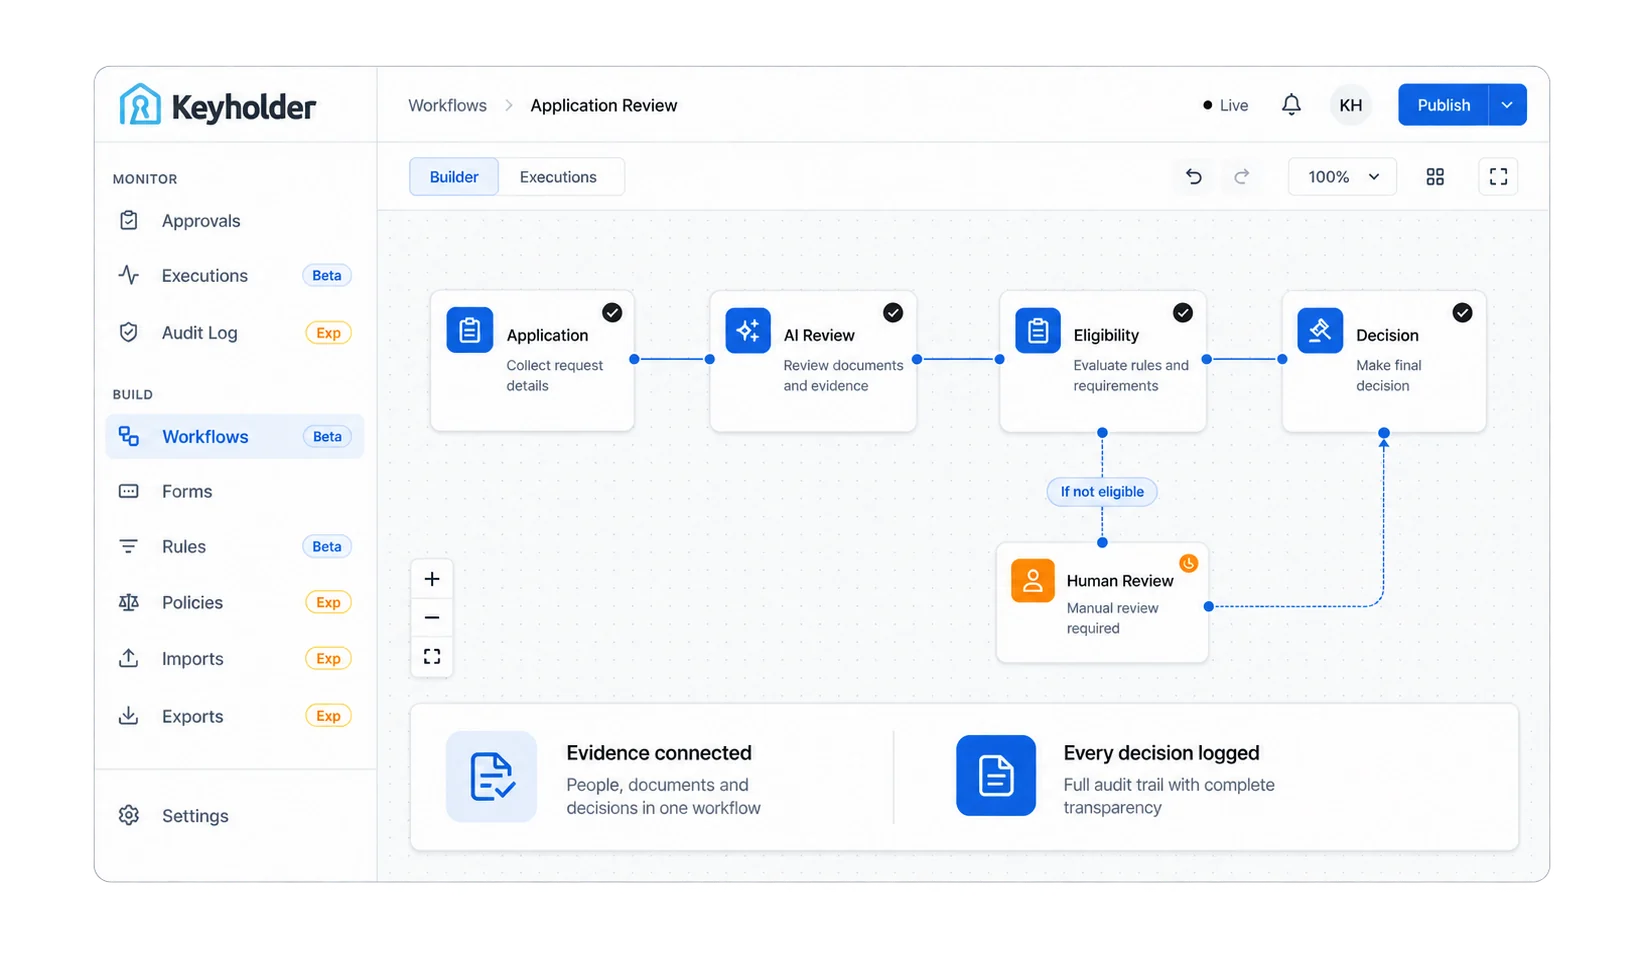Viewport: 1644px width, 957px height.
Task: Click the breadcrumb chevron separator
Action: [x=509, y=105]
